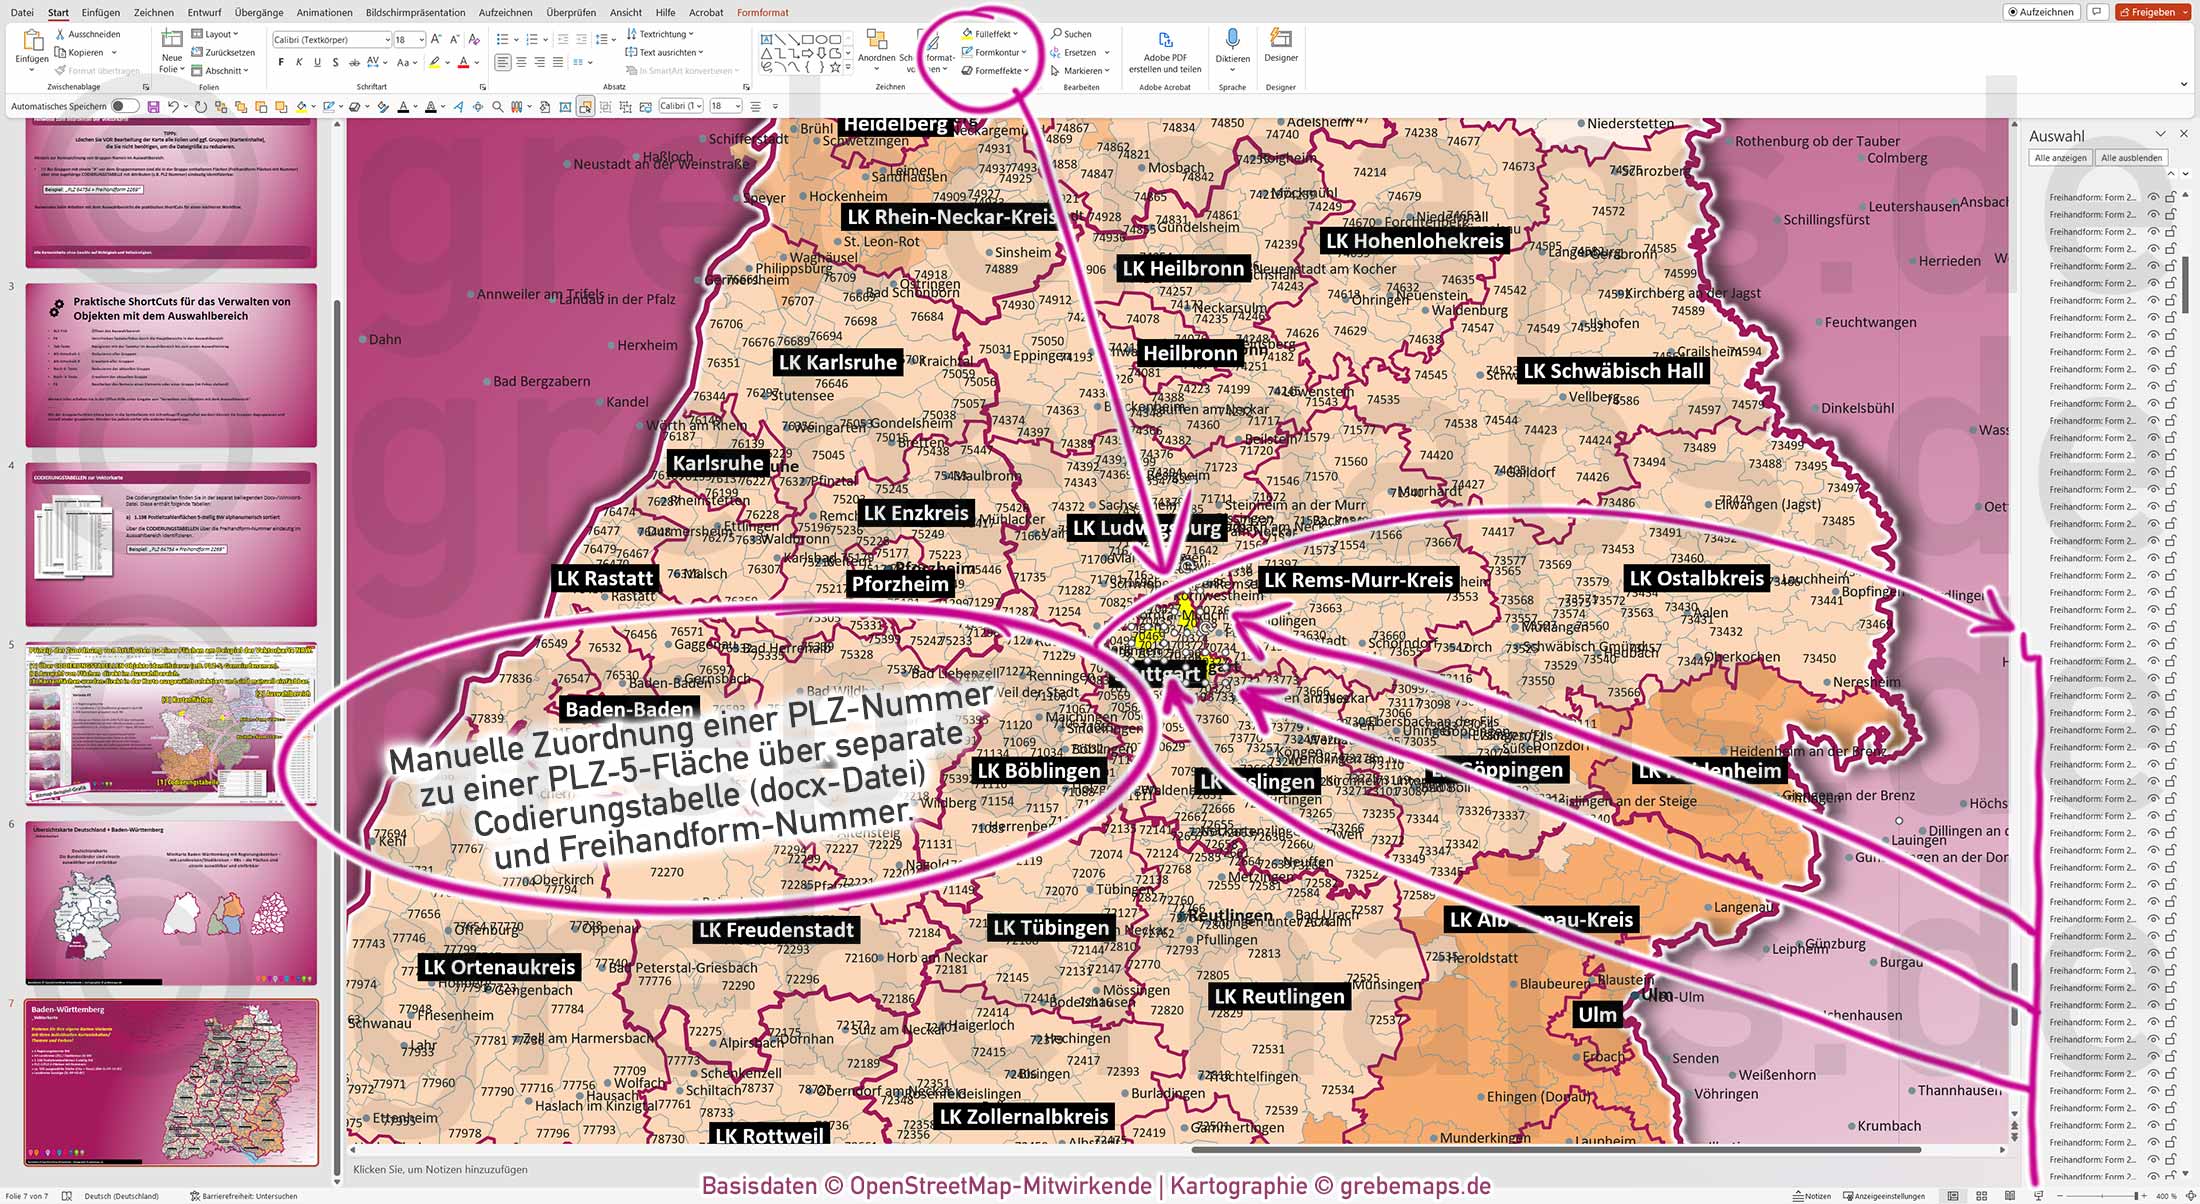
Task: Toggle visibility of Freihandform: Form 2 second entry
Action: (2154, 215)
